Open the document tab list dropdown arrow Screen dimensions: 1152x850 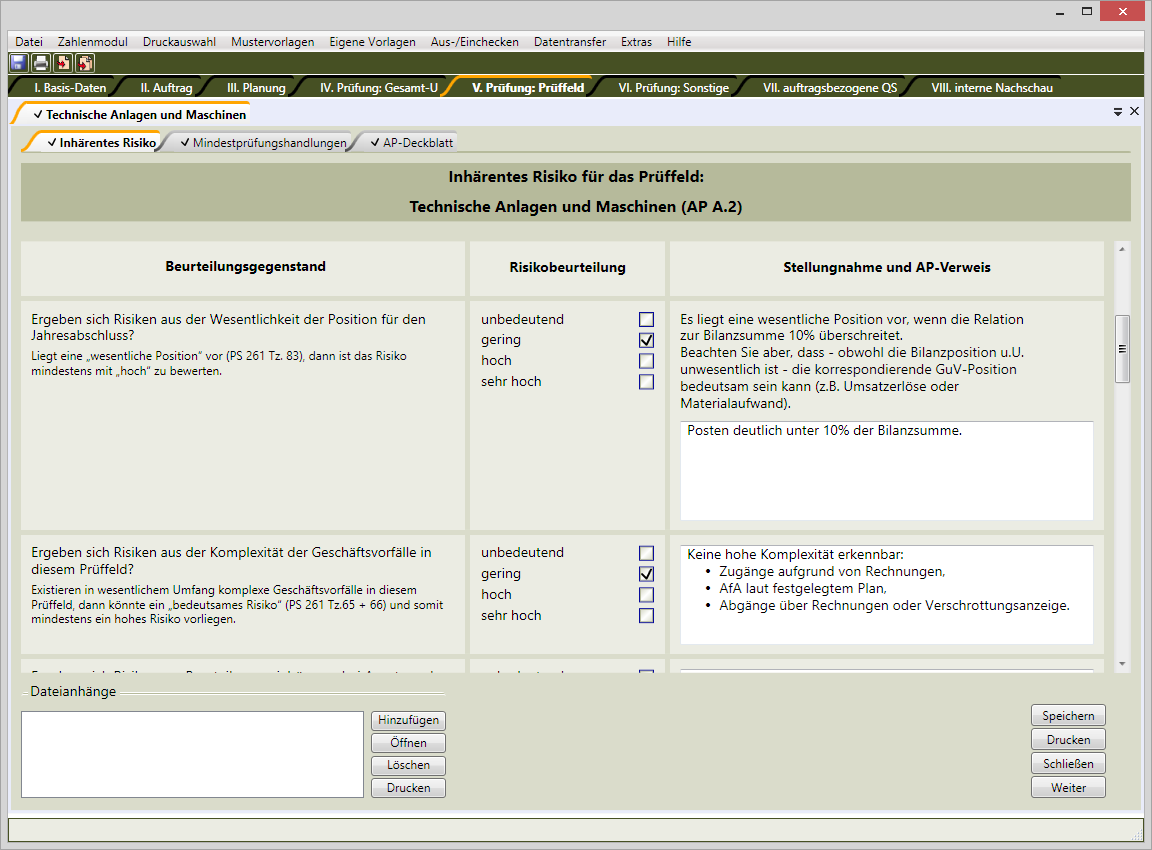[x=1118, y=113]
